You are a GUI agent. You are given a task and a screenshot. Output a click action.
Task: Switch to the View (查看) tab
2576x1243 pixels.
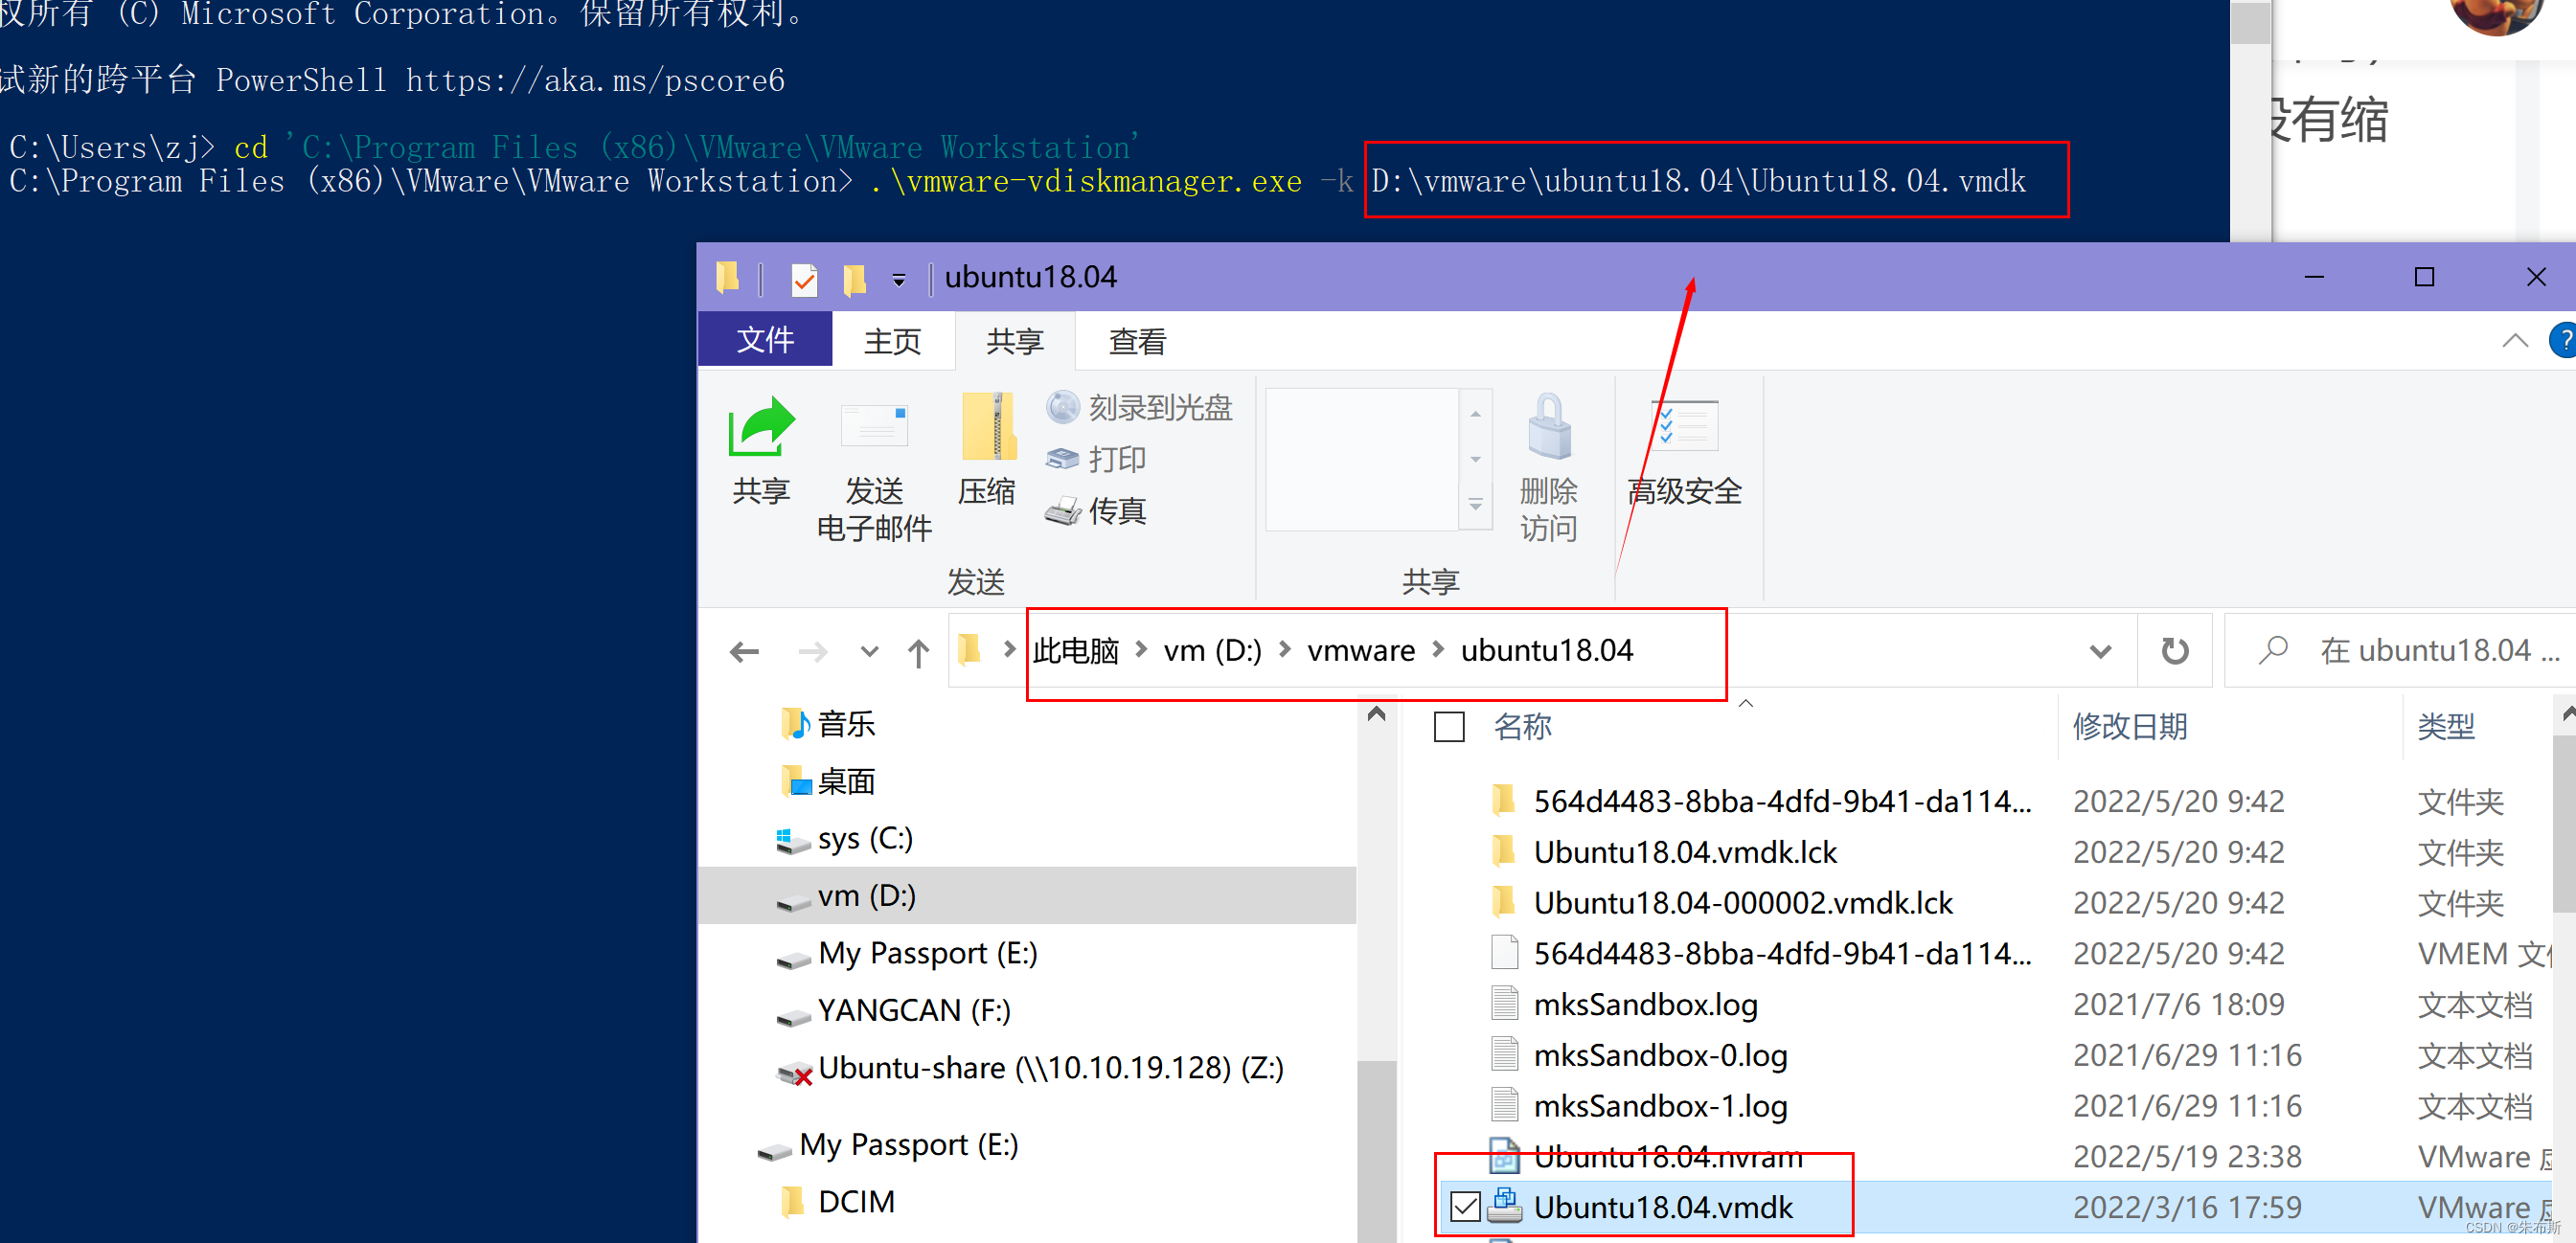click(1137, 342)
